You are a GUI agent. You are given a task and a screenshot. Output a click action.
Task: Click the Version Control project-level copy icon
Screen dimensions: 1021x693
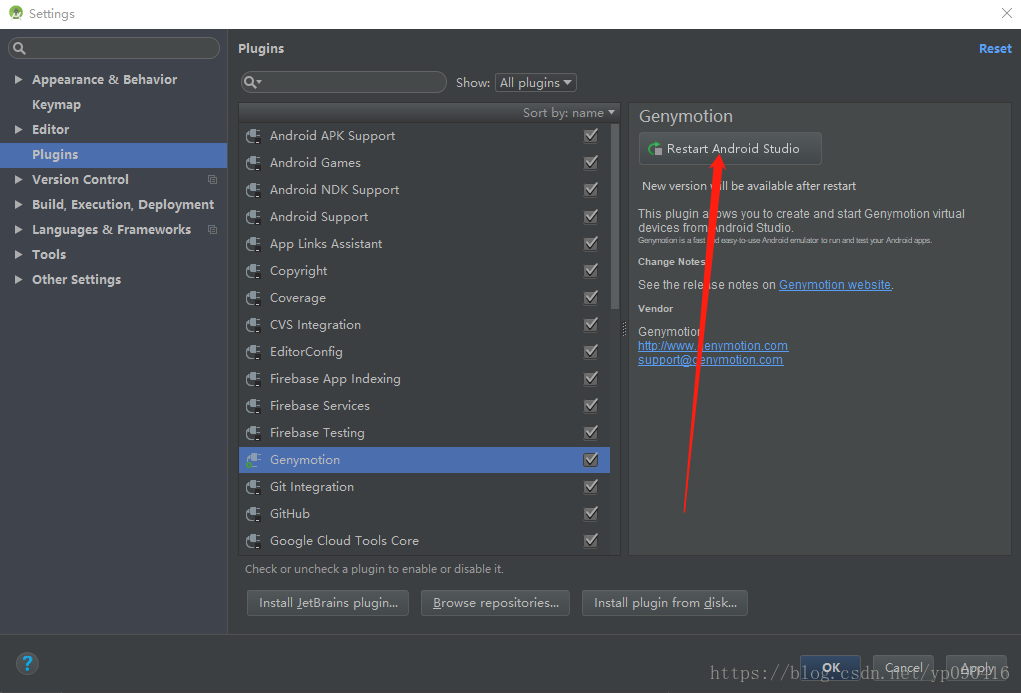coord(212,179)
